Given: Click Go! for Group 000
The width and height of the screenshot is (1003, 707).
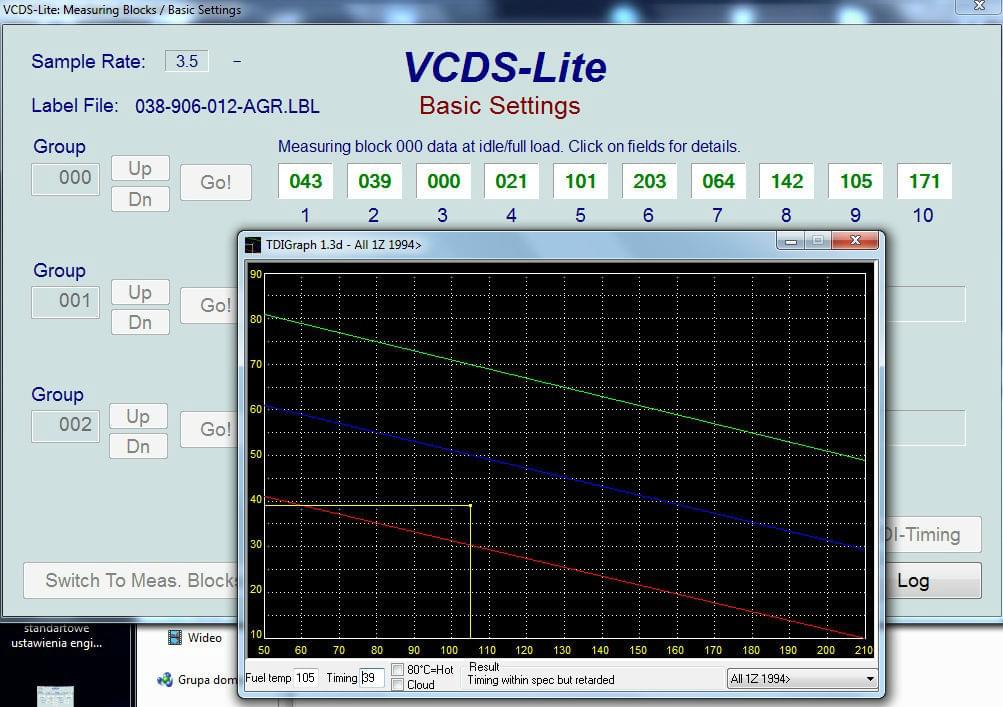Looking at the screenshot, I should click(216, 182).
